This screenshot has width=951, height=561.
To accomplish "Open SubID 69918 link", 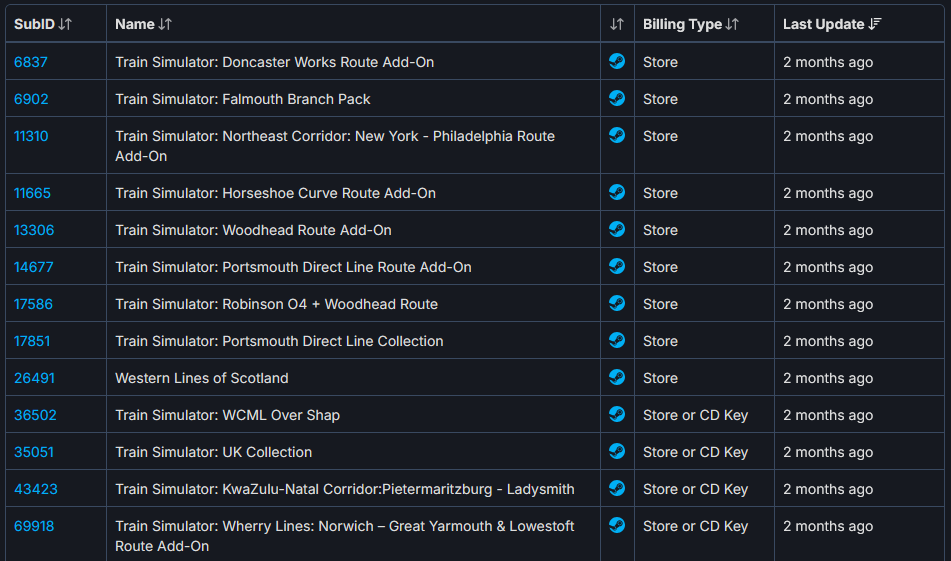I will click(34, 526).
